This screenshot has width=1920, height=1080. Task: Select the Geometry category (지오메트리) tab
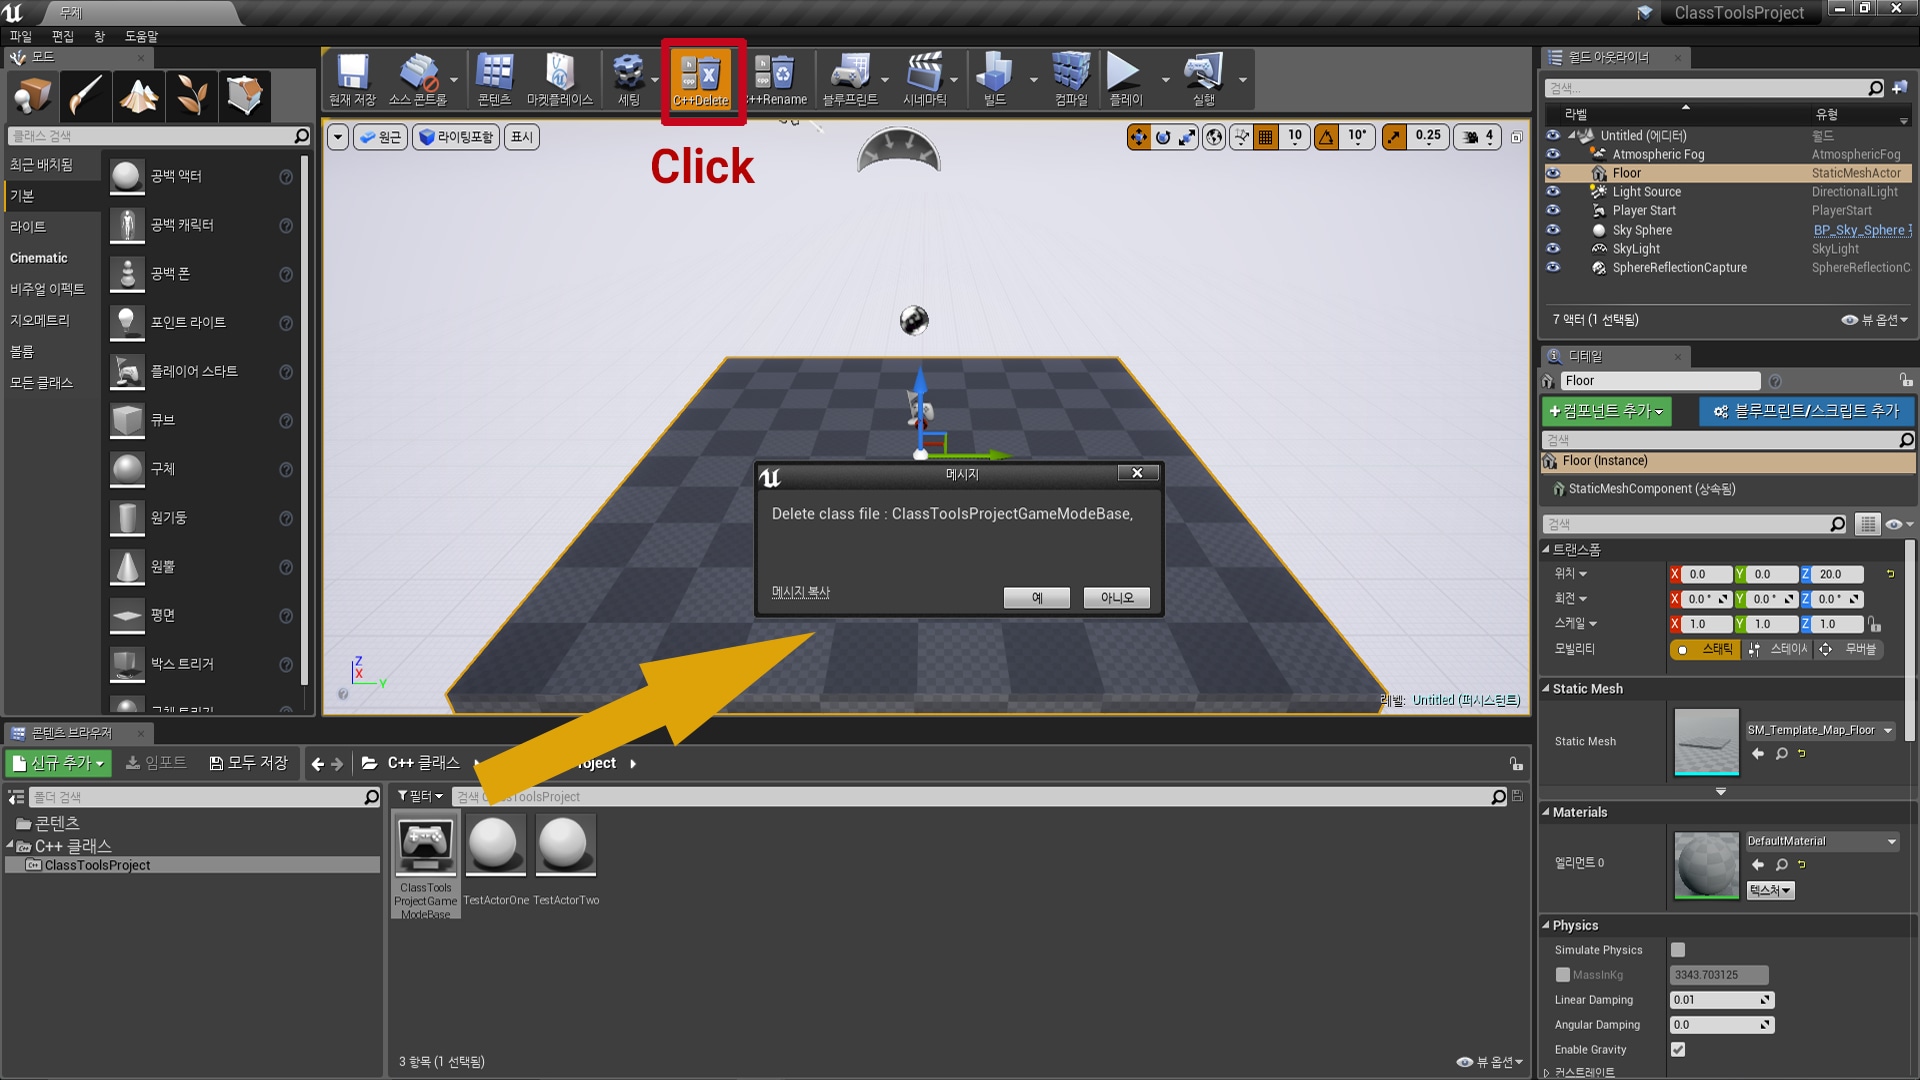(x=40, y=320)
